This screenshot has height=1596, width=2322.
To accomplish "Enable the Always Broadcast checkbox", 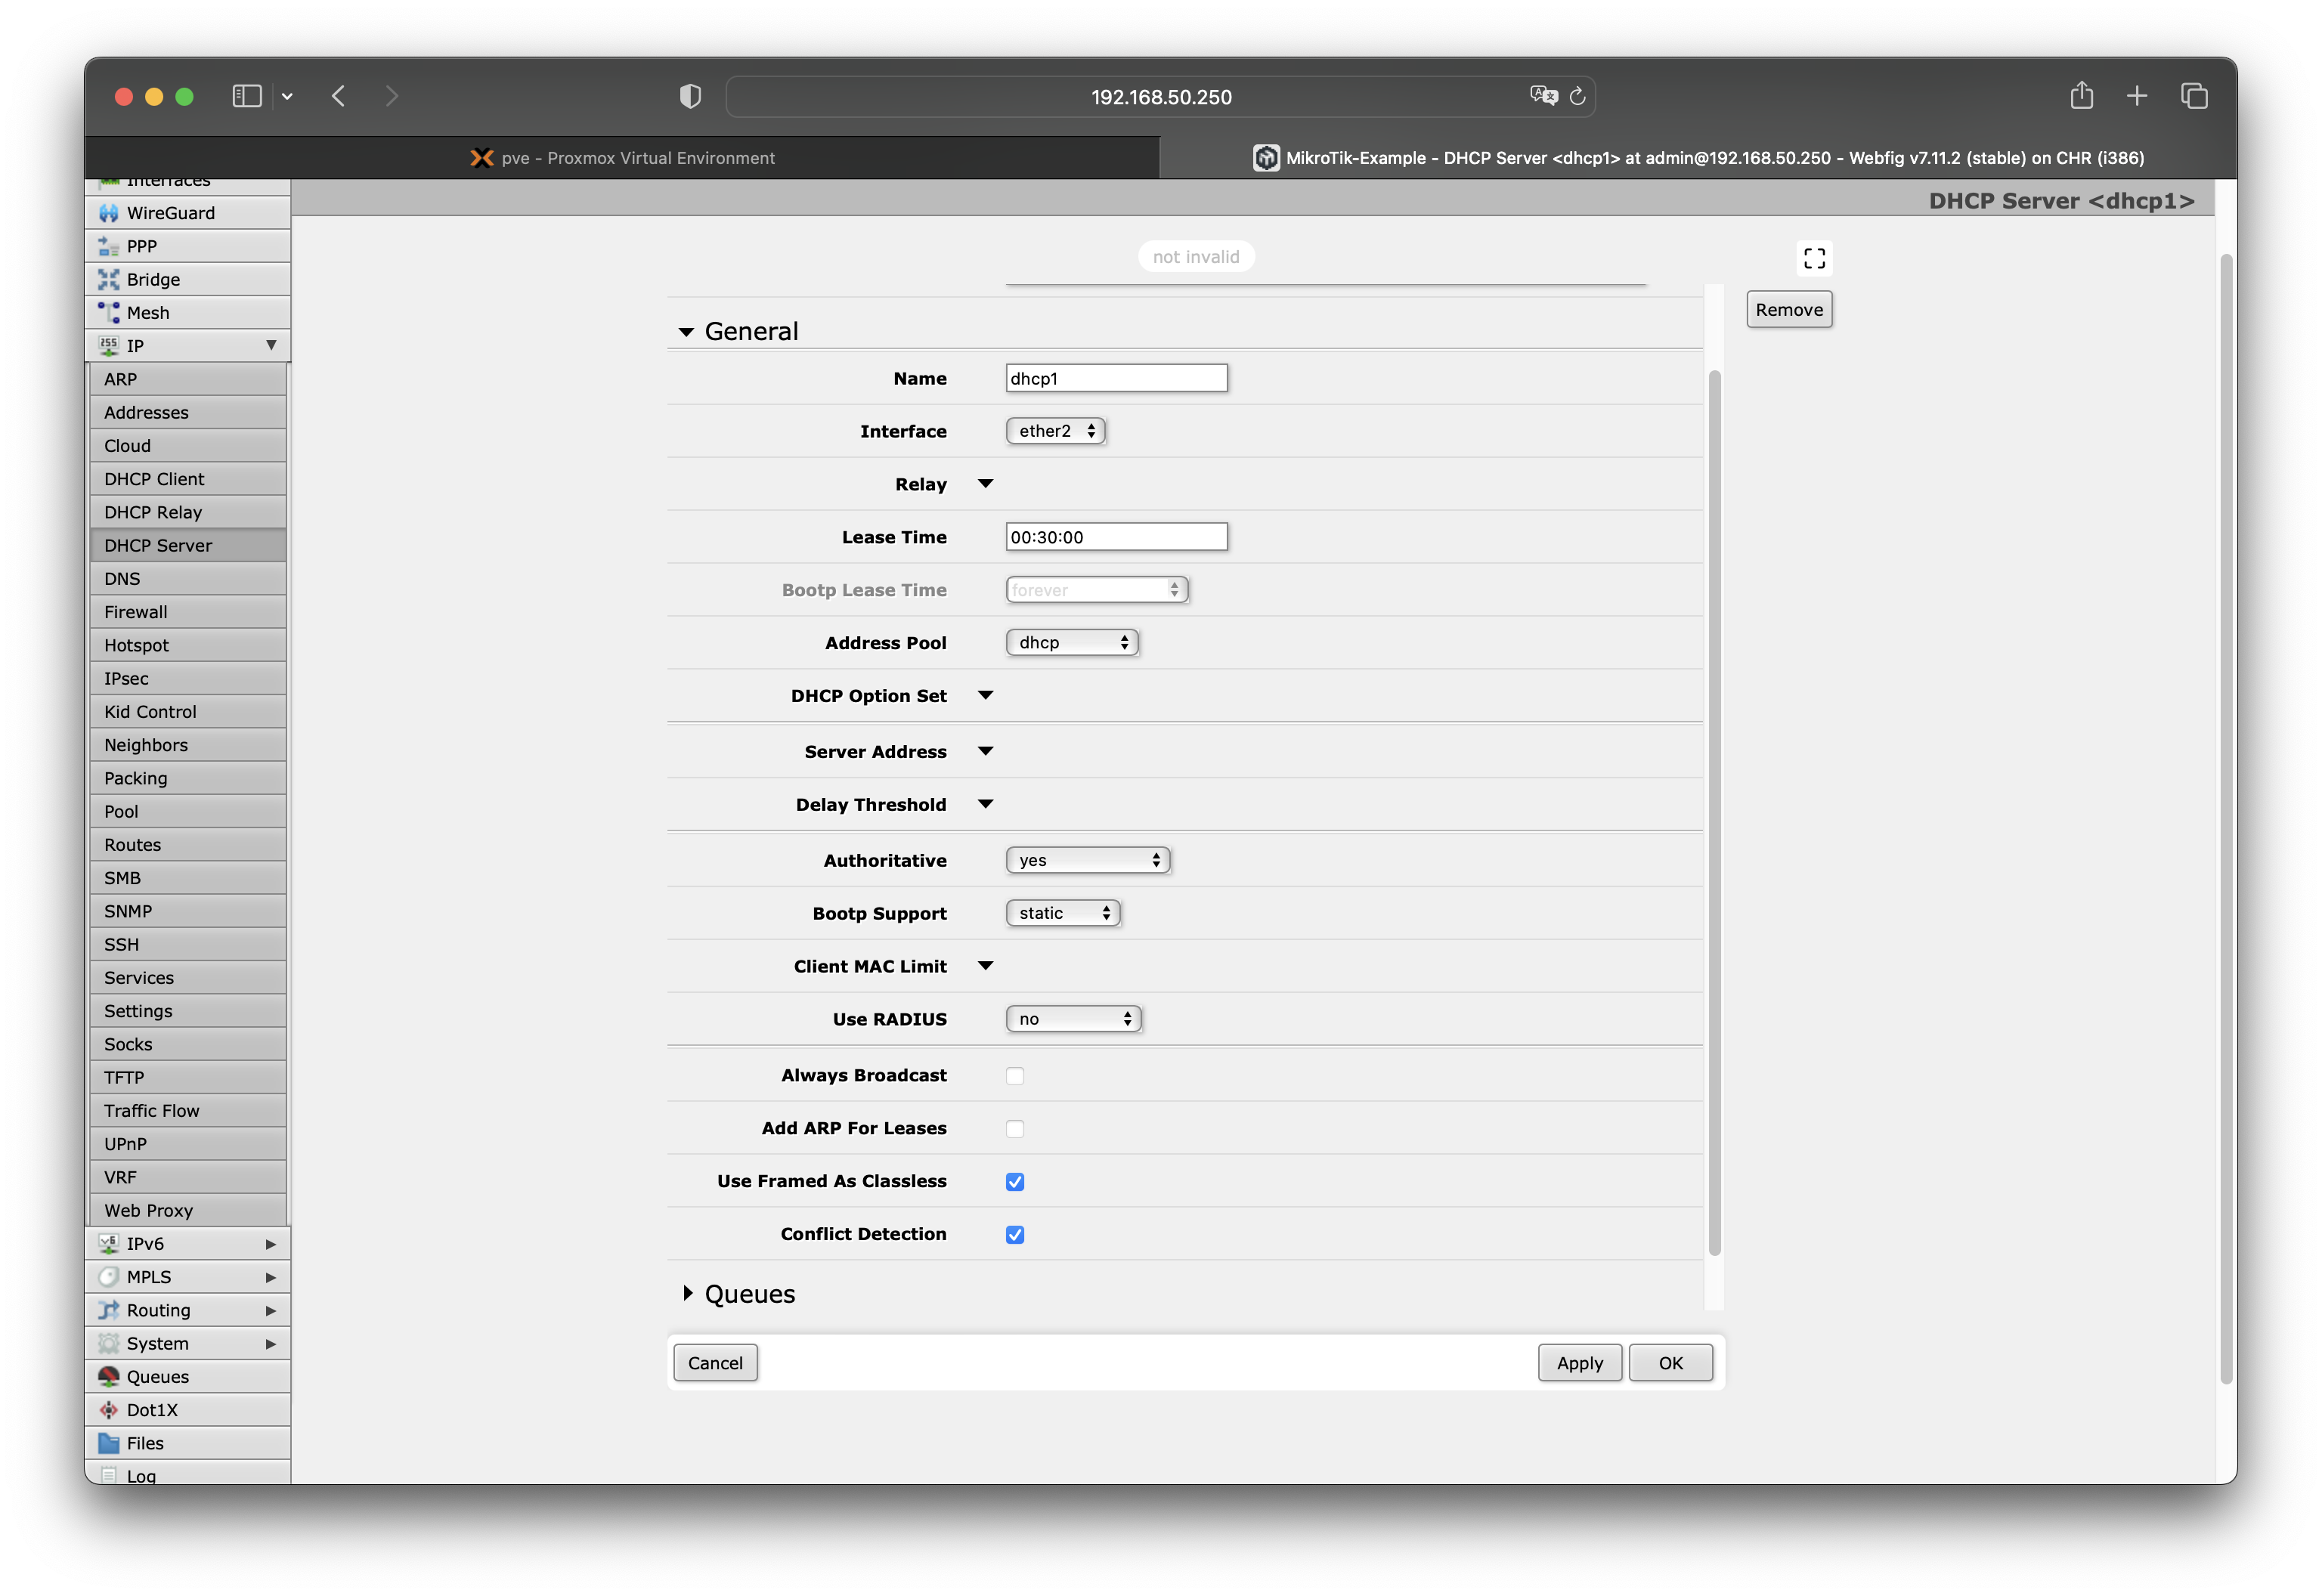I will pos(1015,1076).
